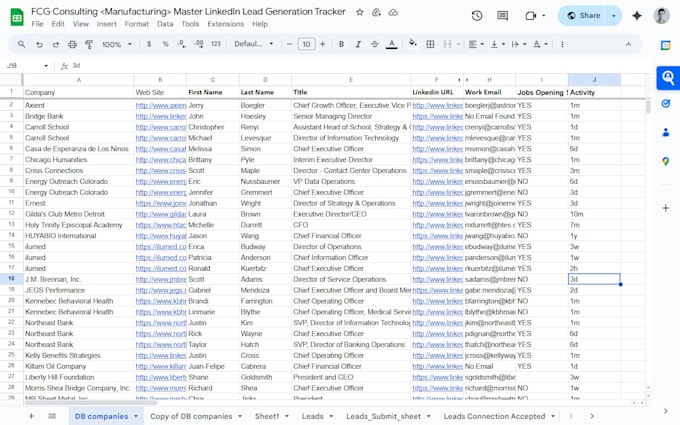Viewport: 680px width, 425px height.
Task: Open Google Maps side panel icon
Action: point(666,162)
